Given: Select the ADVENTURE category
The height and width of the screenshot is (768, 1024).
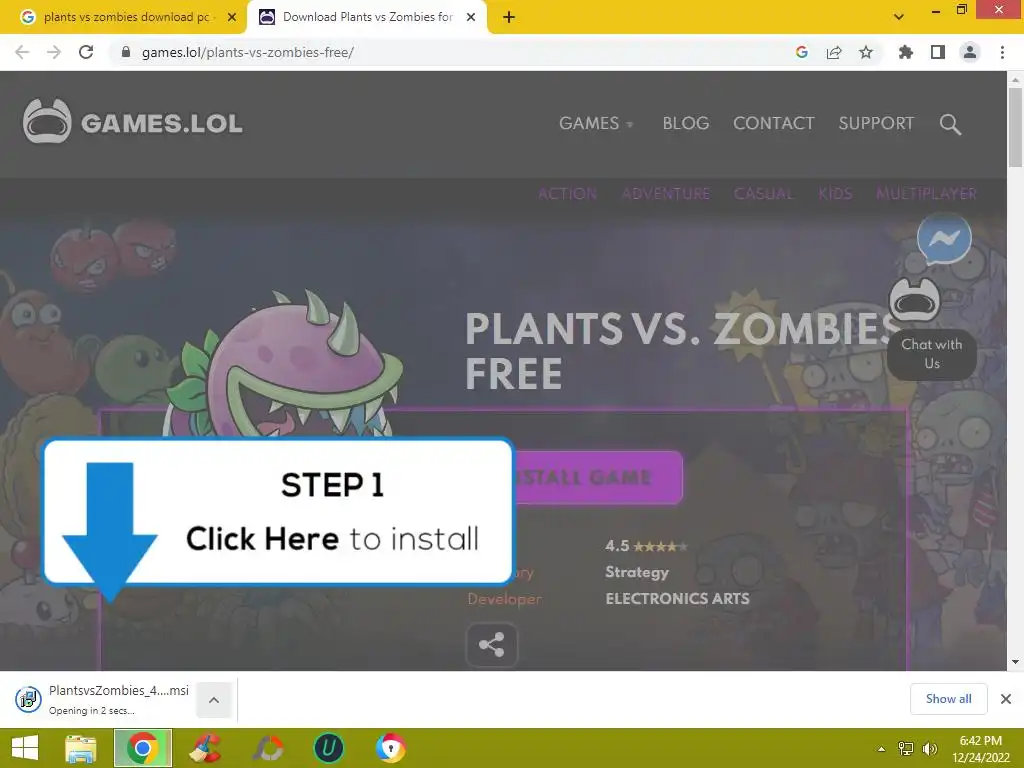Looking at the screenshot, I should click(665, 193).
